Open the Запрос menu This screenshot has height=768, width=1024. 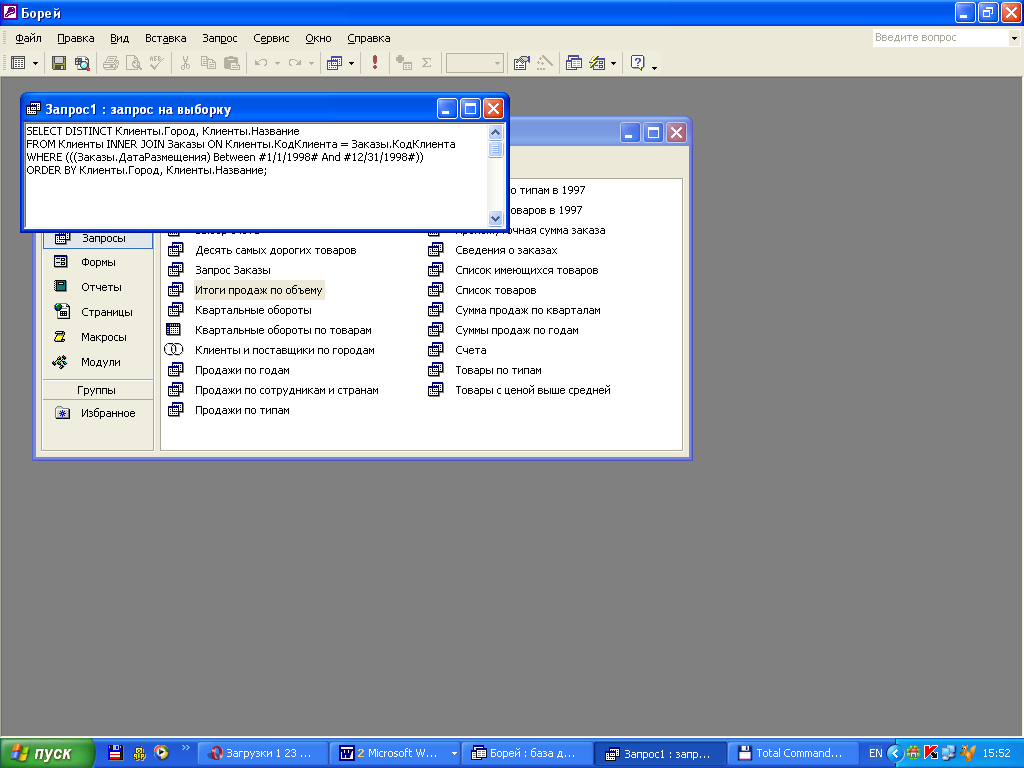[x=219, y=38]
